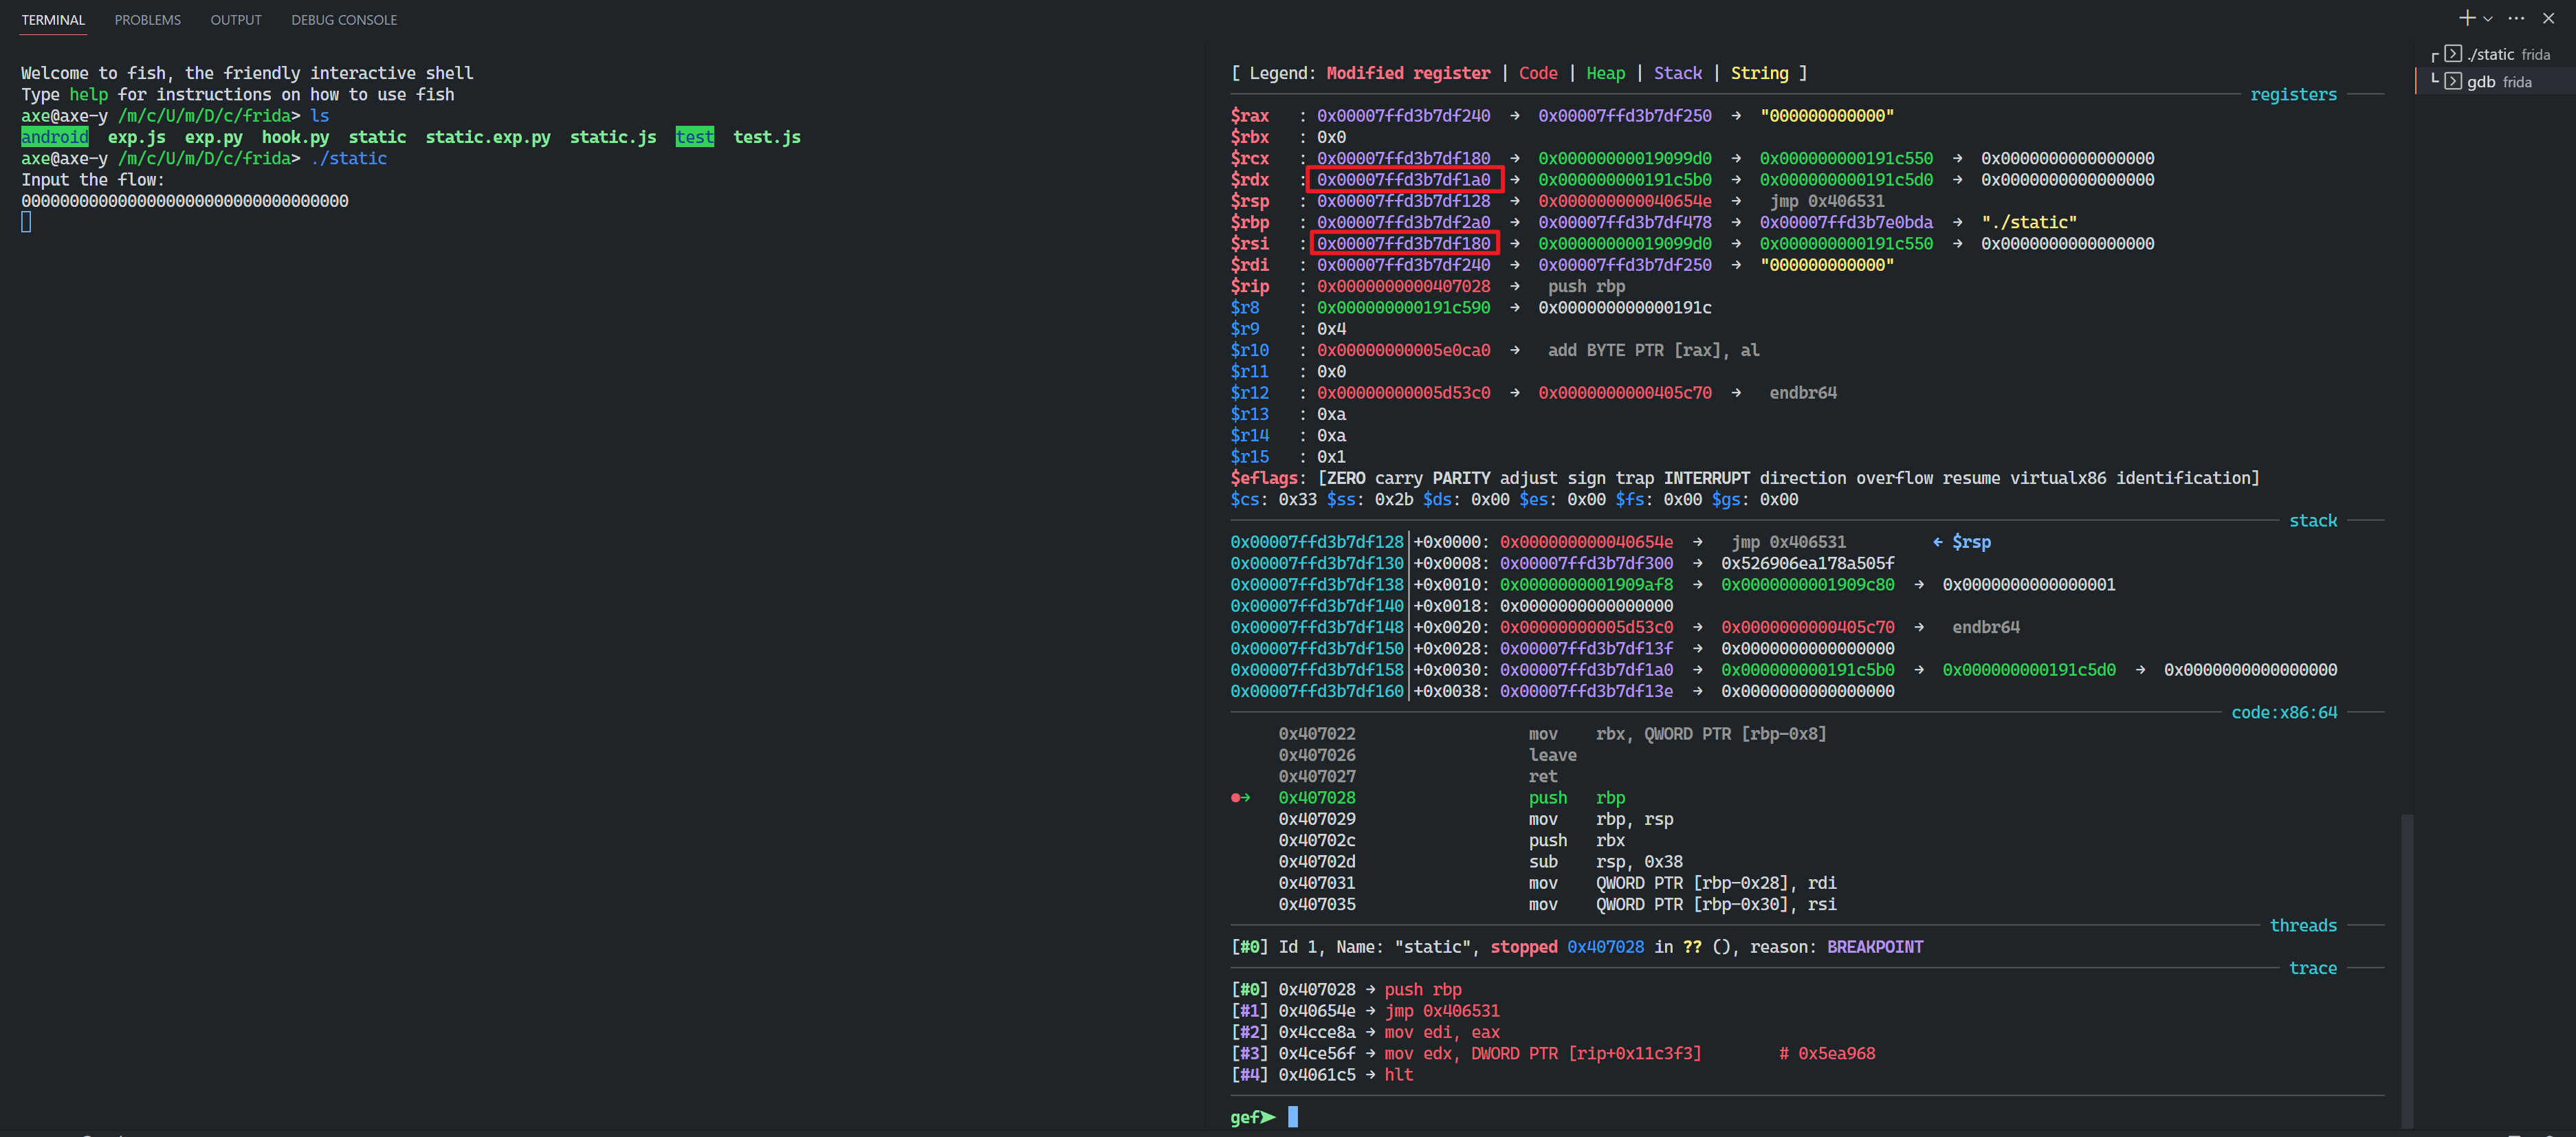This screenshot has width=2576, height=1137.
Task: Click the static.exp.py filename in ls output
Action: tap(487, 137)
